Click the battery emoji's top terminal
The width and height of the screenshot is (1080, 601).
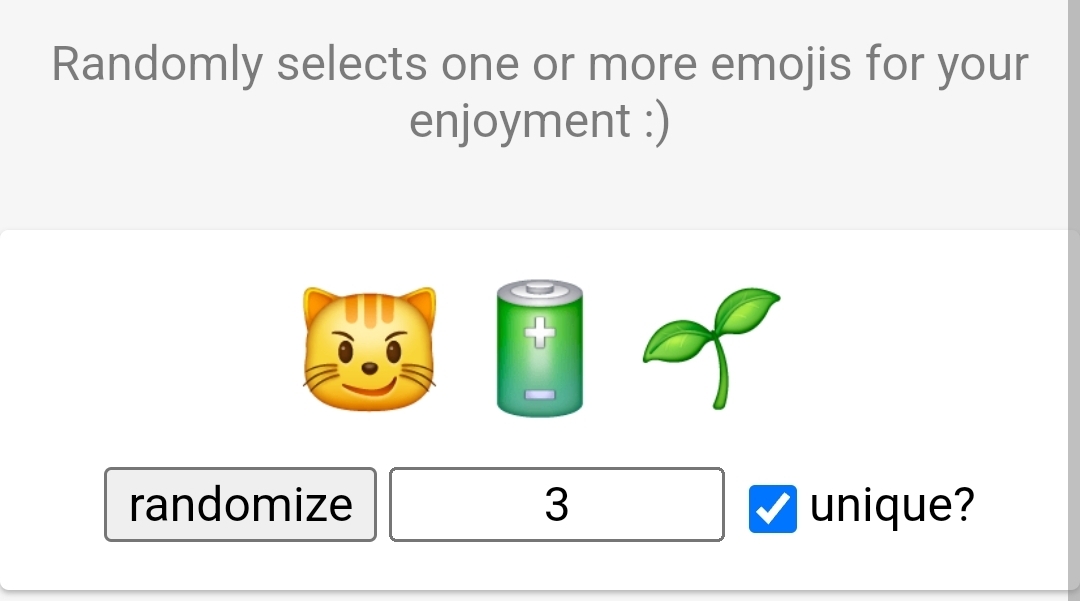(x=540, y=288)
